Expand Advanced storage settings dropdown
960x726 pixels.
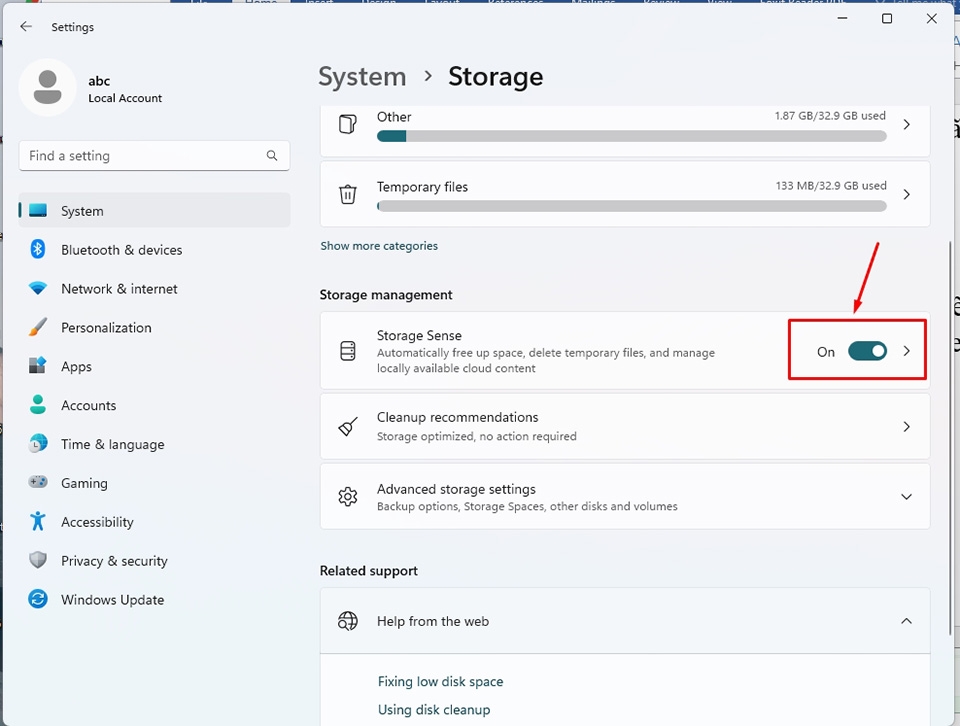click(x=907, y=496)
